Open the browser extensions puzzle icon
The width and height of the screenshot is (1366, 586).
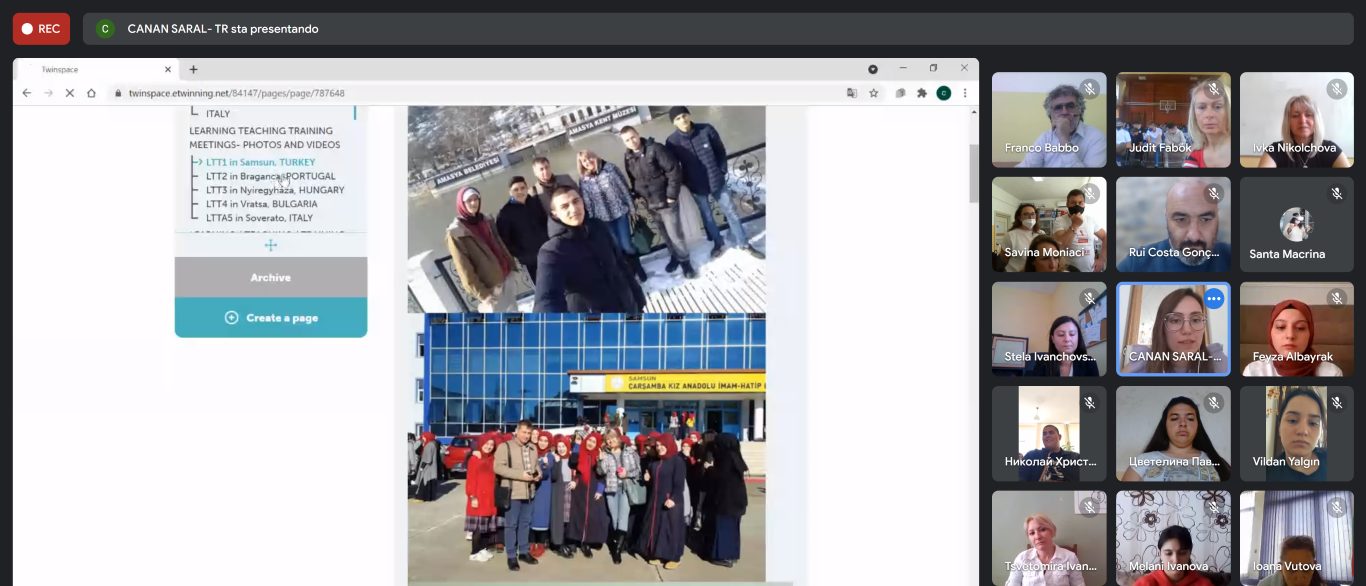[x=922, y=93]
